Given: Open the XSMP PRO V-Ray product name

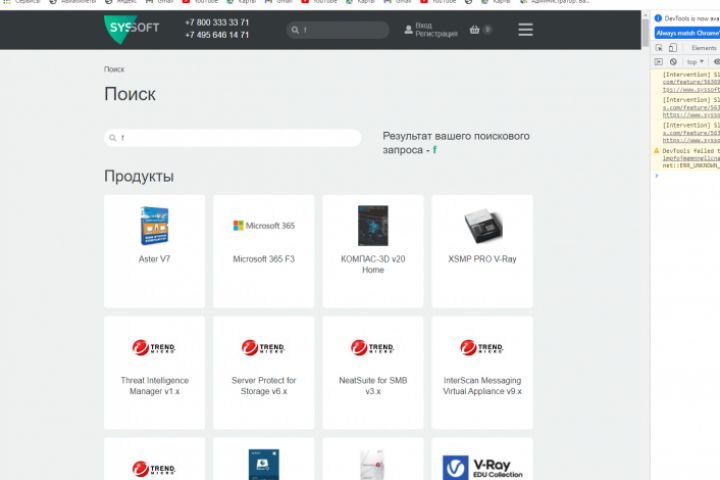Looking at the screenshot, I should pyautogui.click(x=482, y=259).
